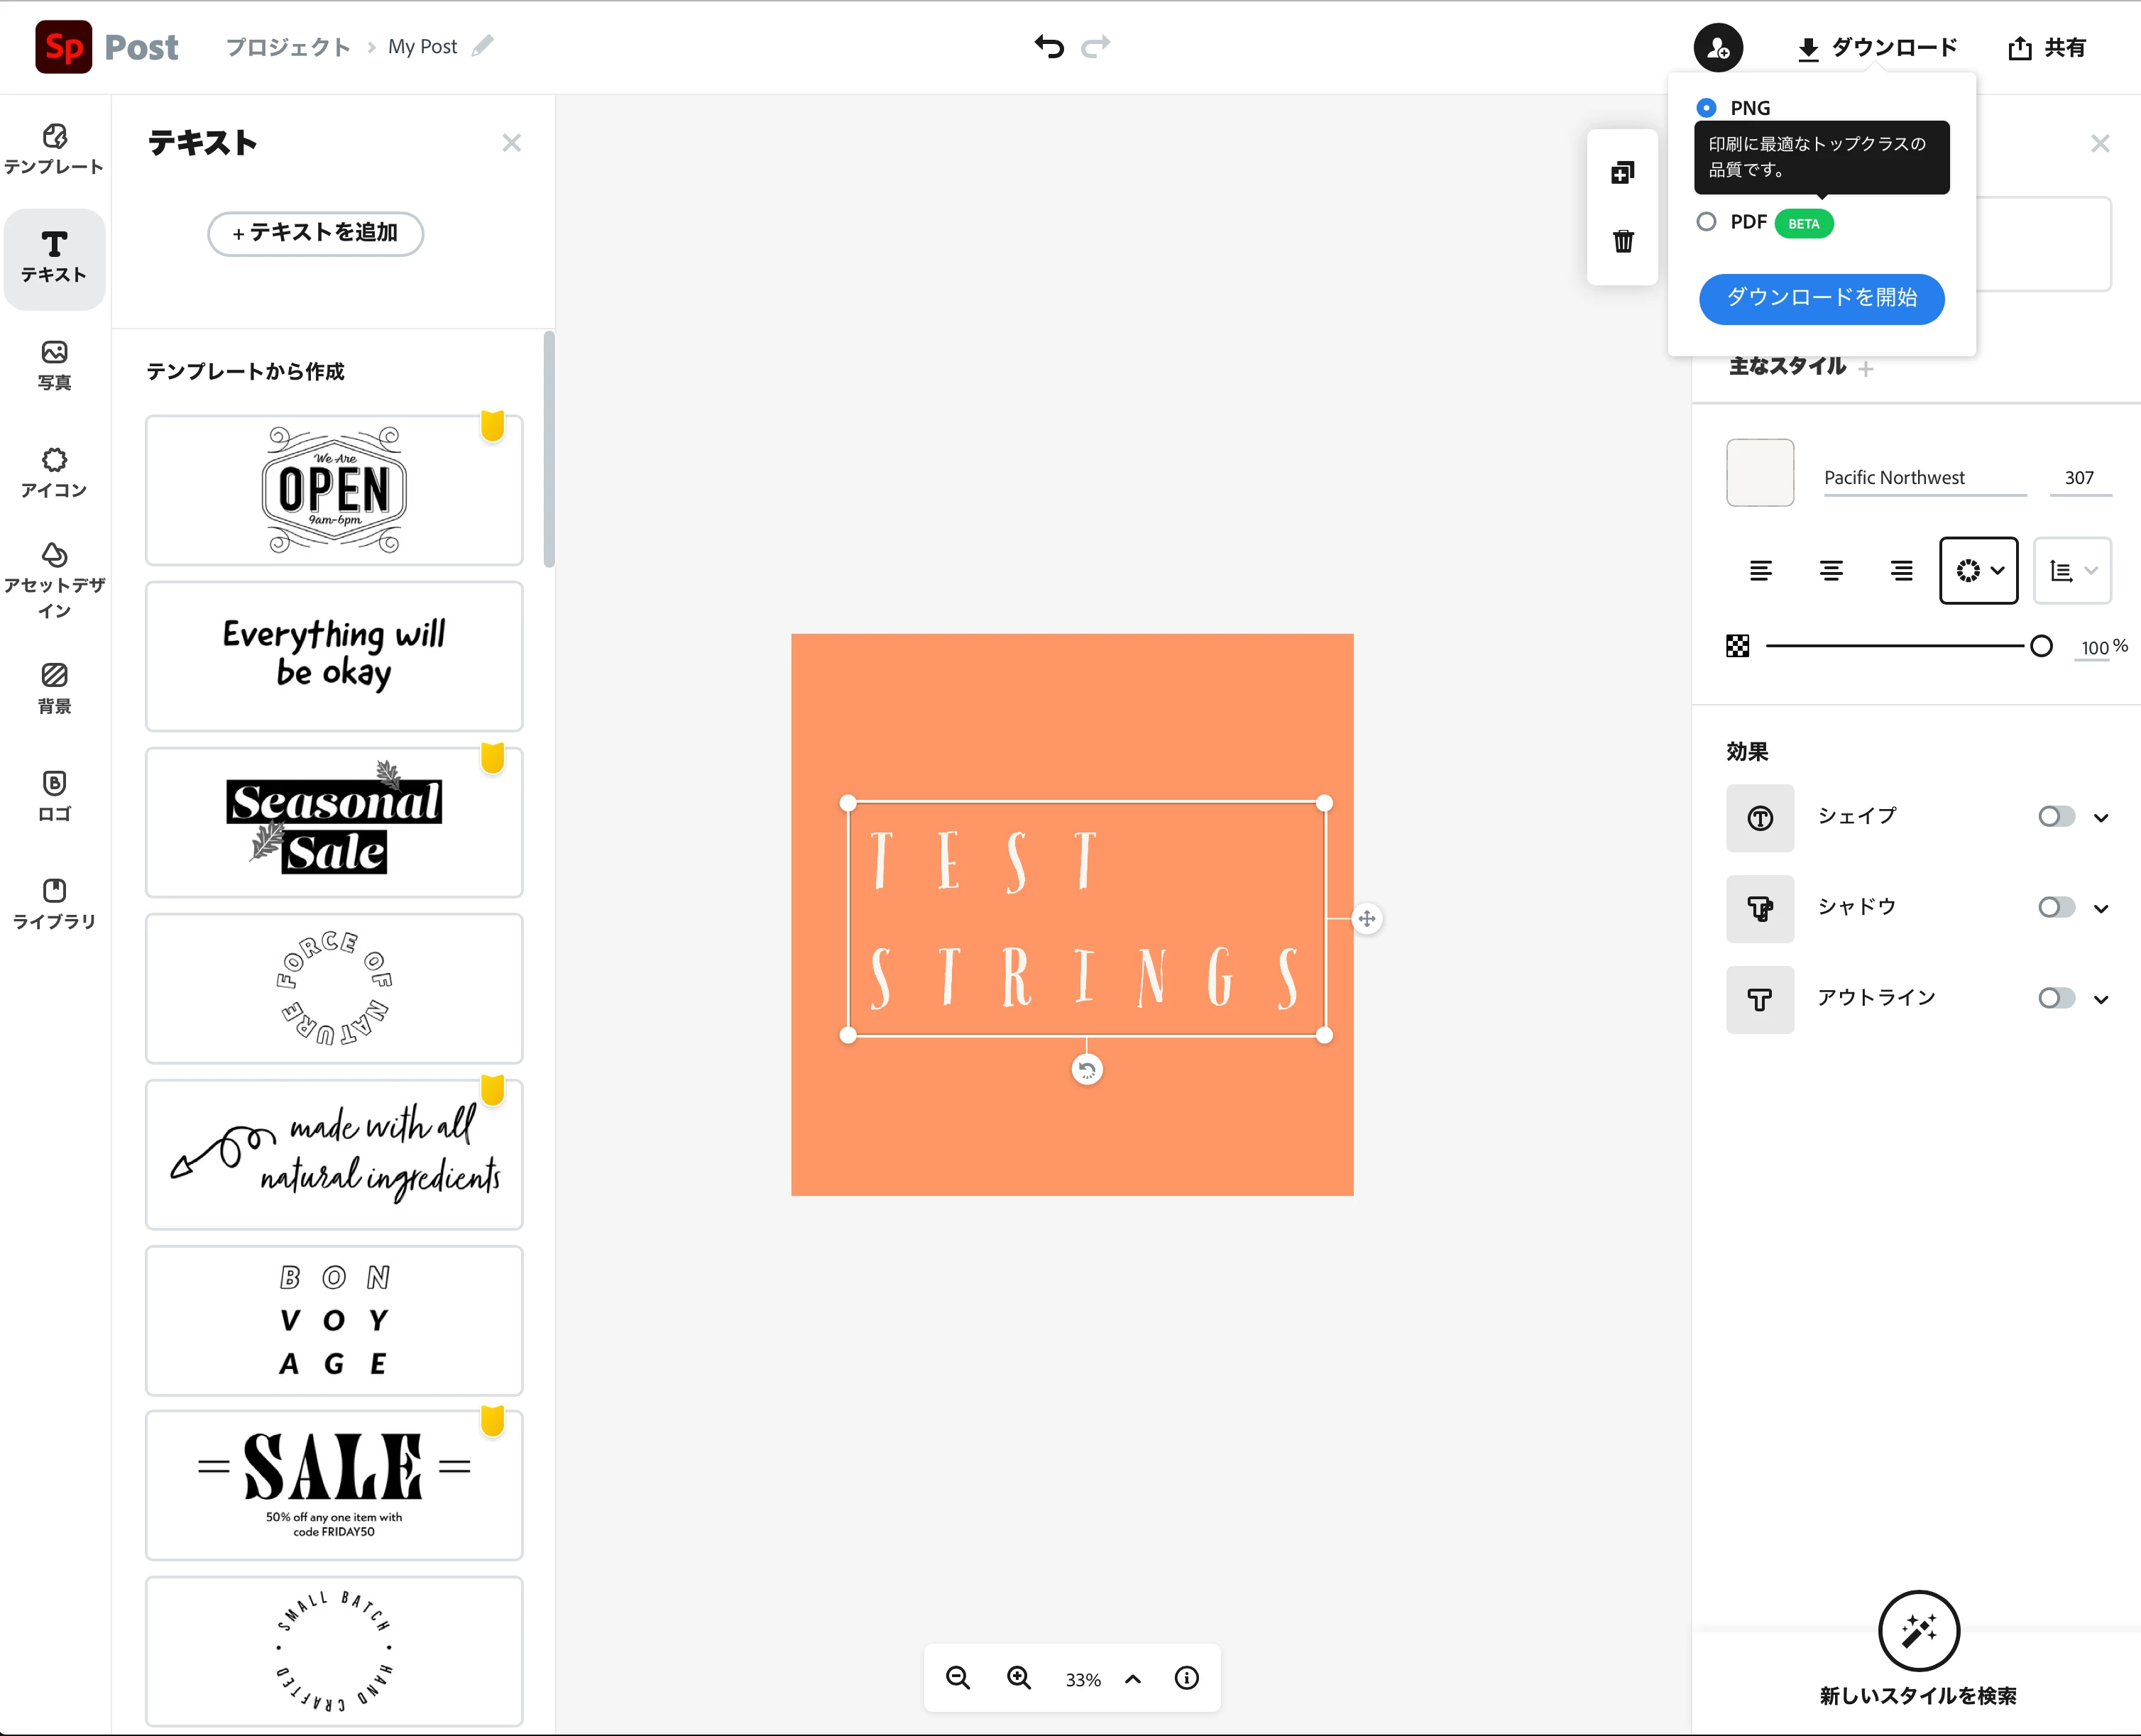Image resolution: width=2141 pixels, height=1736 pixels.
Task: Click the text color swatch
Action: pos(1760,472)
